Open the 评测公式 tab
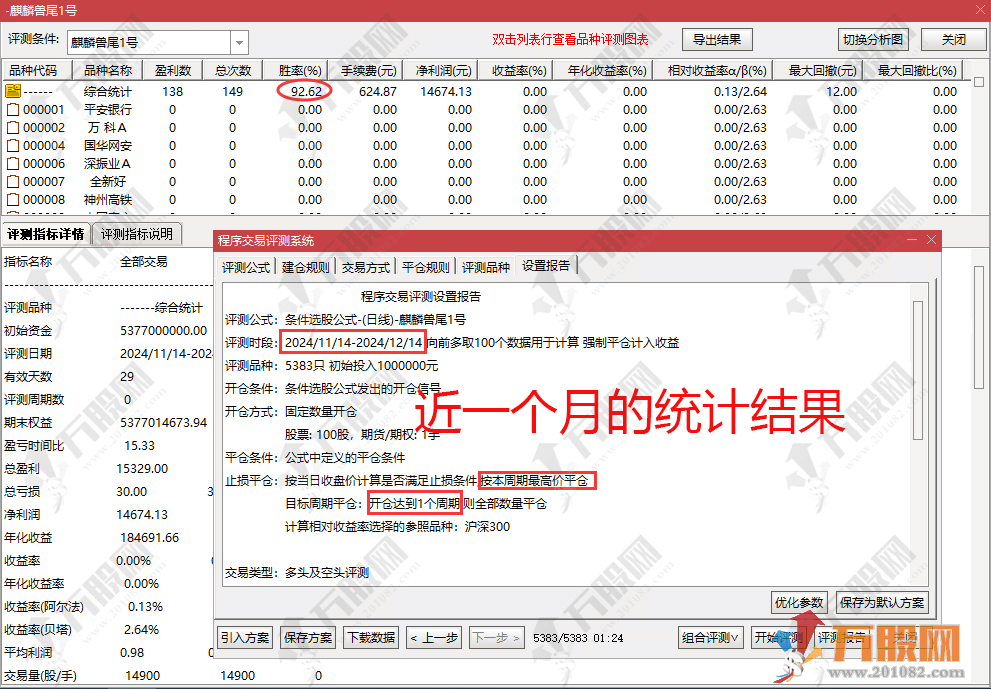Screen dimensions: 991x689 [246, 267]
